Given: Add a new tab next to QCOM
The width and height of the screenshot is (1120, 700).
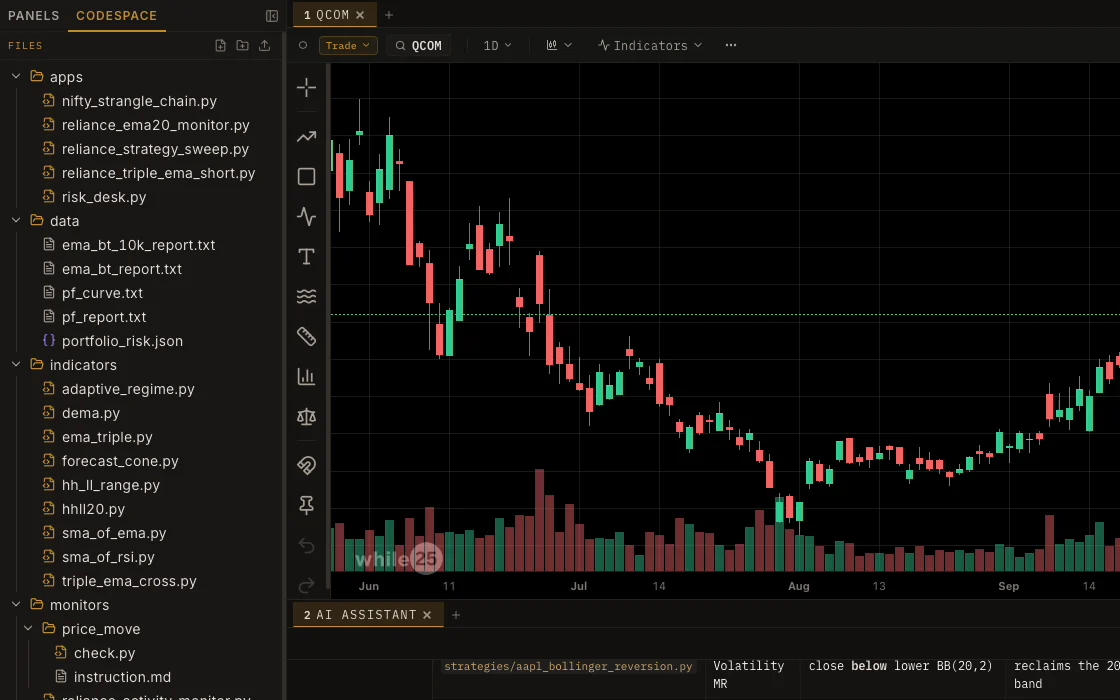Looking at the screenshot, I should point(389,15).
